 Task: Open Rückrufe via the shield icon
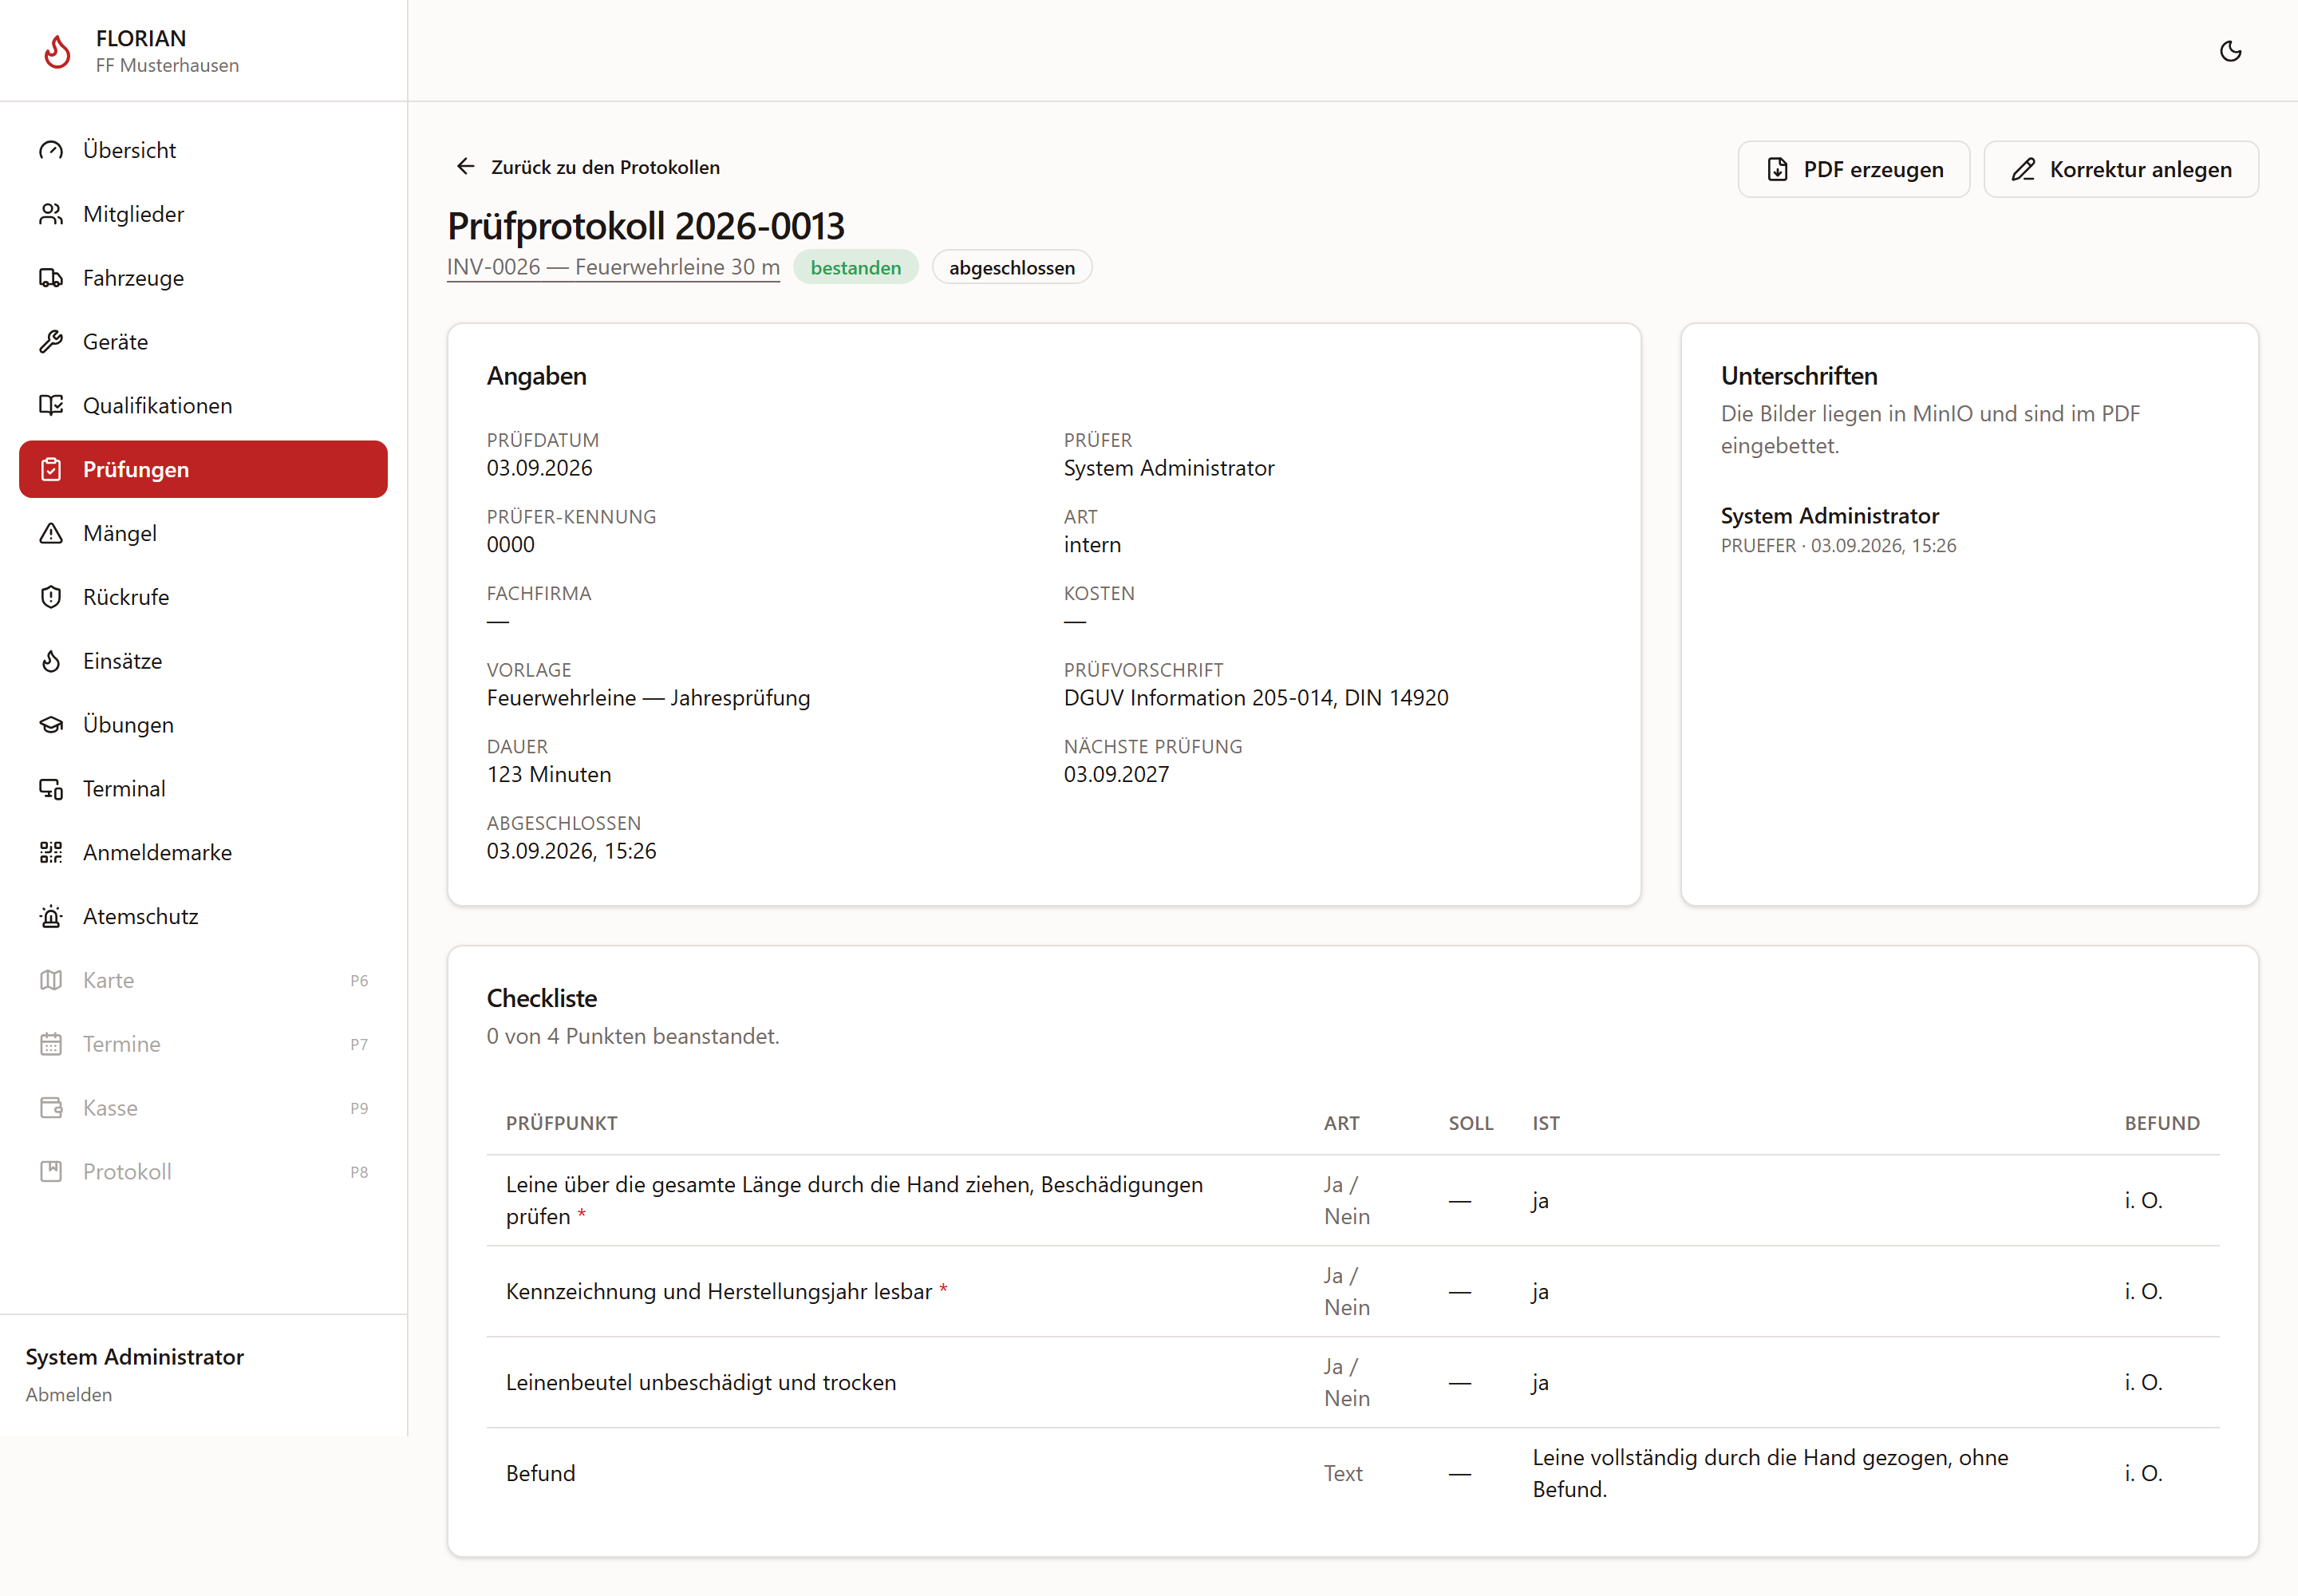tap(51, 597)
